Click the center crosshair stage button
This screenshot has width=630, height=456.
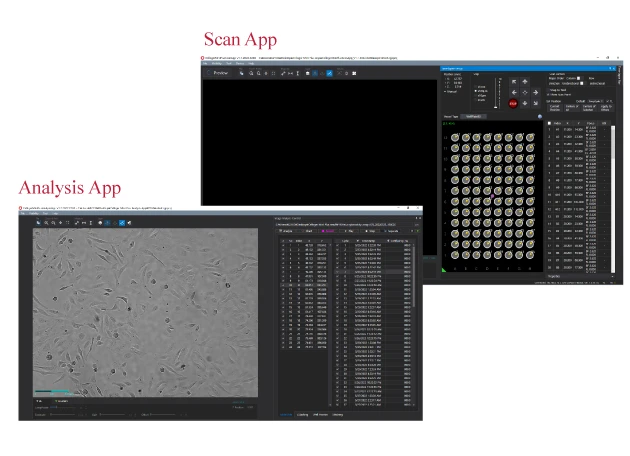(525, 92)
